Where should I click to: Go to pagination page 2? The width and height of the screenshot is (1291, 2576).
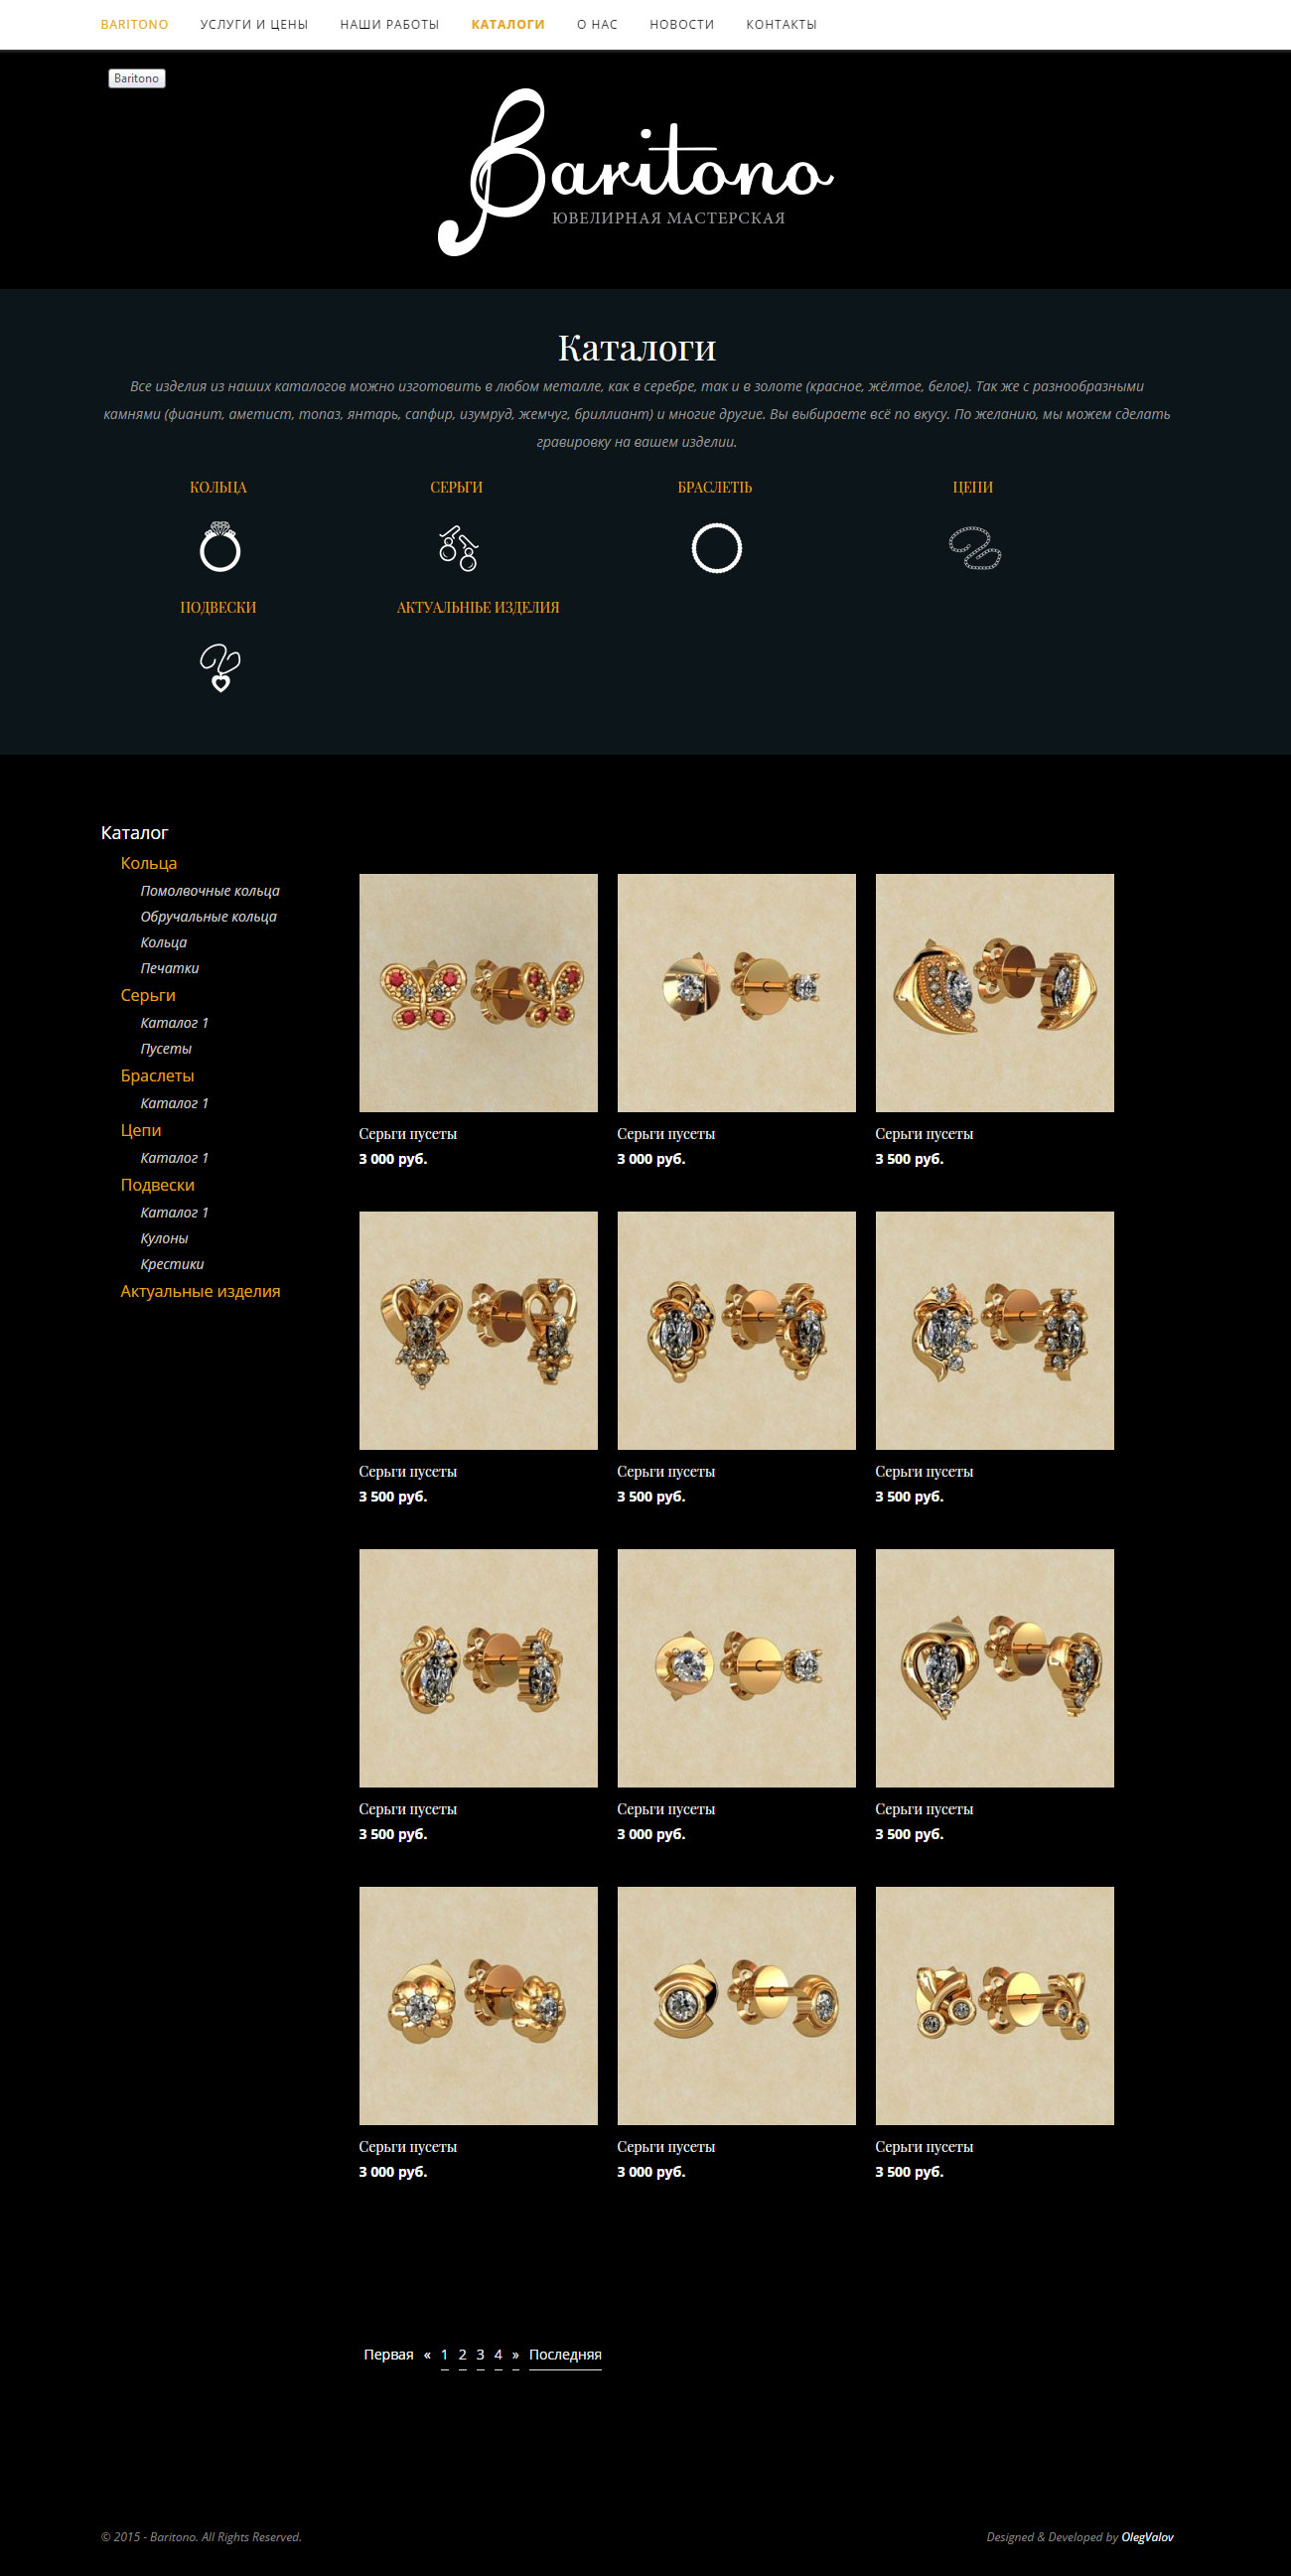(x=462, y=2354)
